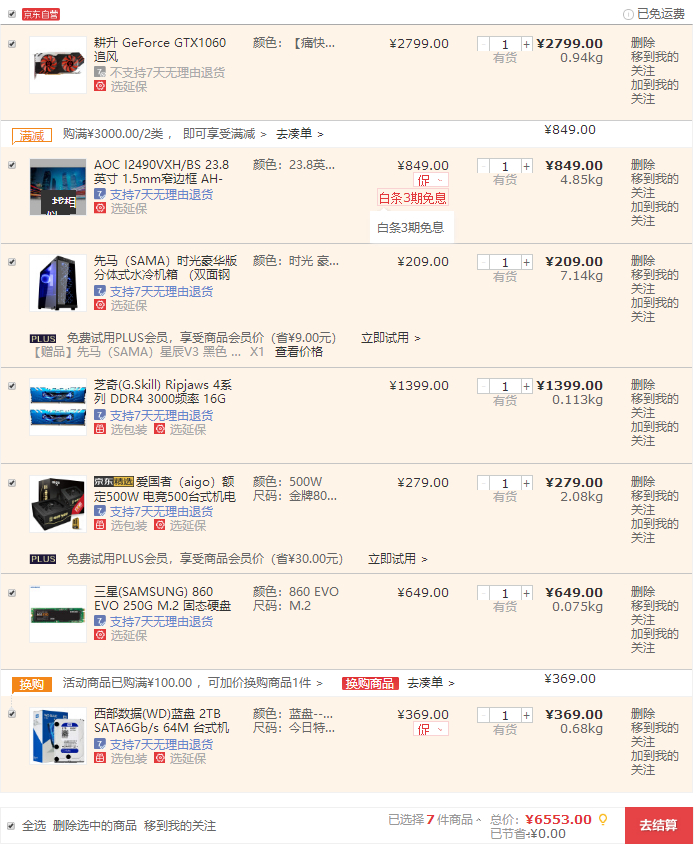Select 选包装 gift wrap icon for WD drive
The height and width of the screenshot is (844, 696).
pyautogui.click(x=100, y=758)
